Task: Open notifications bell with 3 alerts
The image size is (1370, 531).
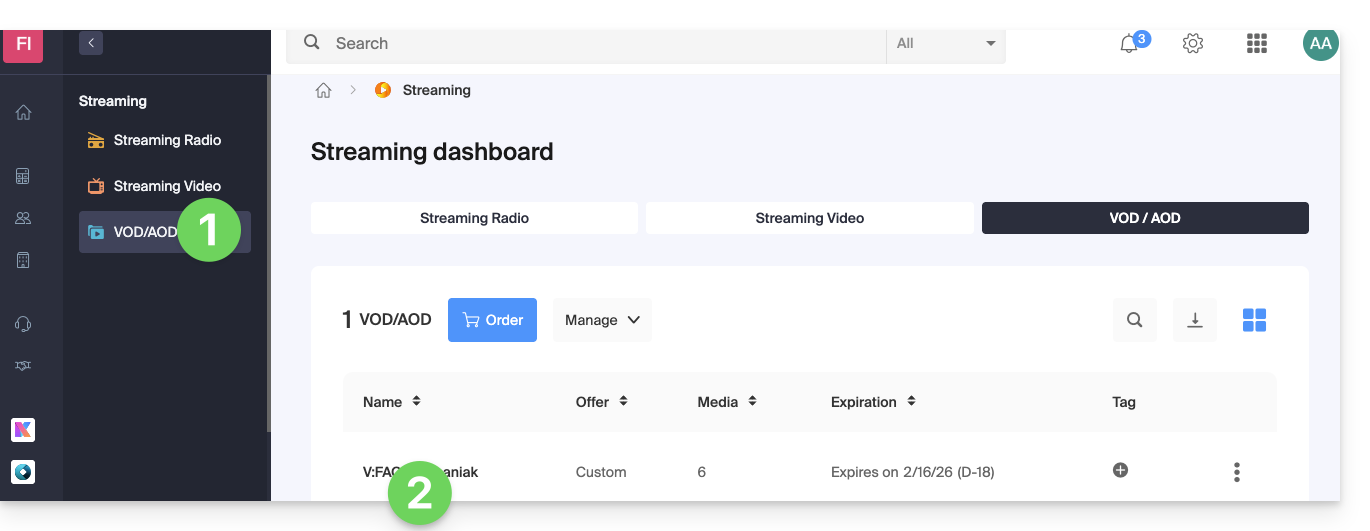Action: point(1130,44)
